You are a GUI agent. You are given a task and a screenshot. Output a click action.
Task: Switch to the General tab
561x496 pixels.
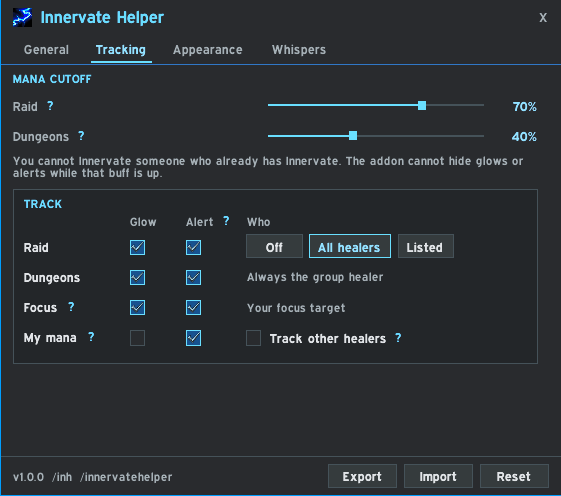(x=46, y=50)
